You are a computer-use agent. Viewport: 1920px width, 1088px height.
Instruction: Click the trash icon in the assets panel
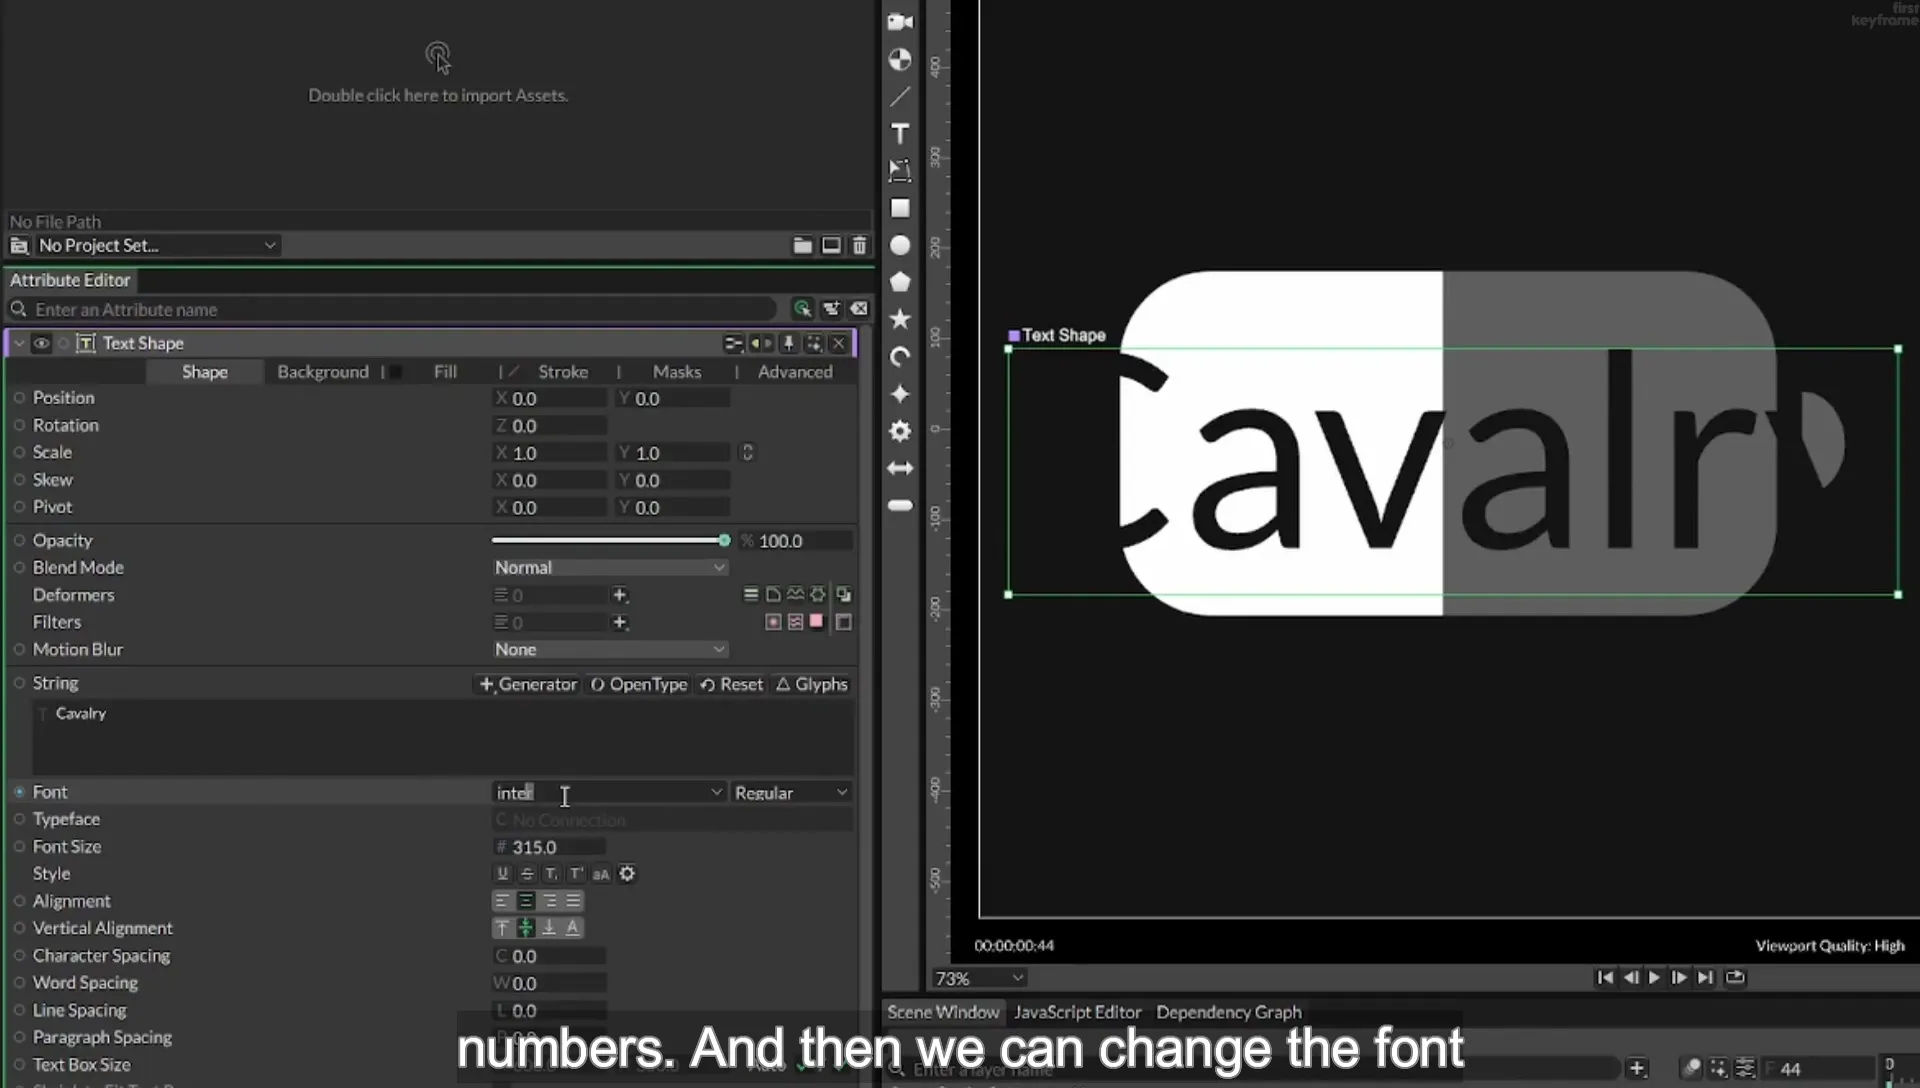(x=859, y=245)
